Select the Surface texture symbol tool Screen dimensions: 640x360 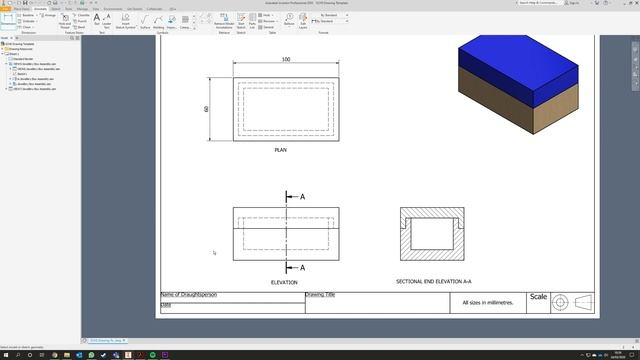(x=145, y=22)
